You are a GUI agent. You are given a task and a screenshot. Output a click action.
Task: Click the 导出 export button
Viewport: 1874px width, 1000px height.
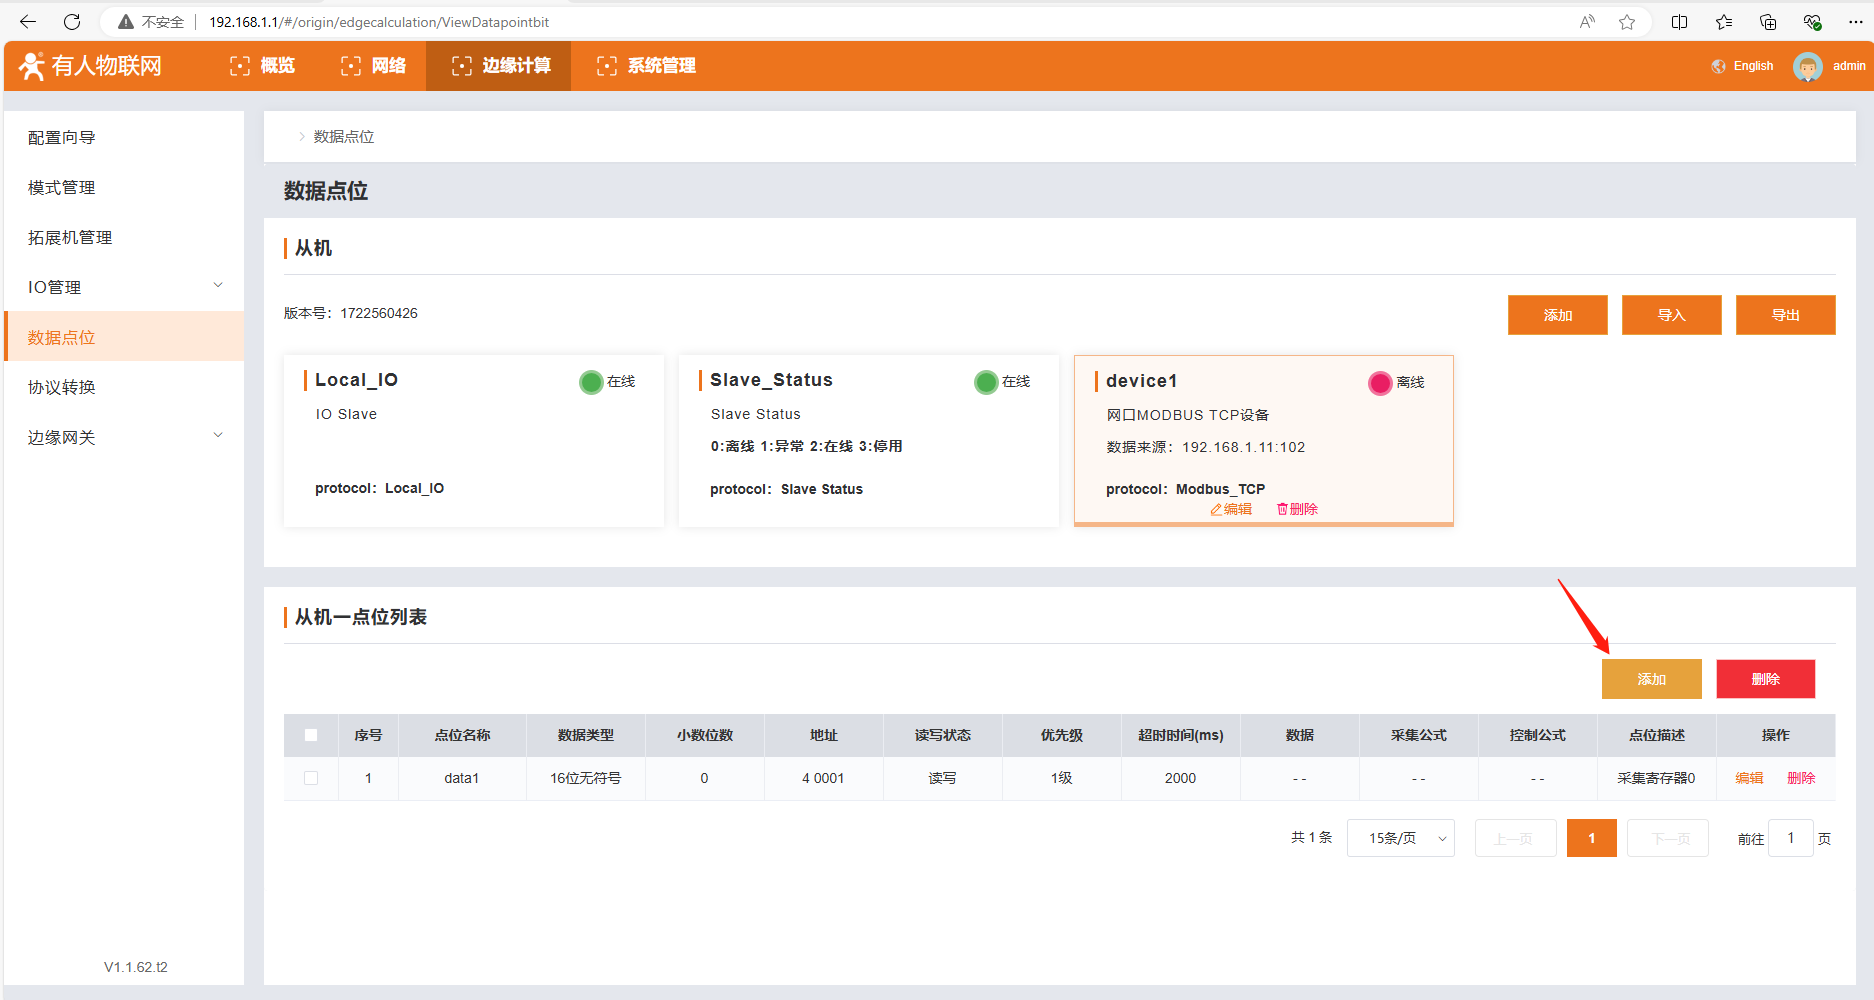click(x=1785, y=315)
